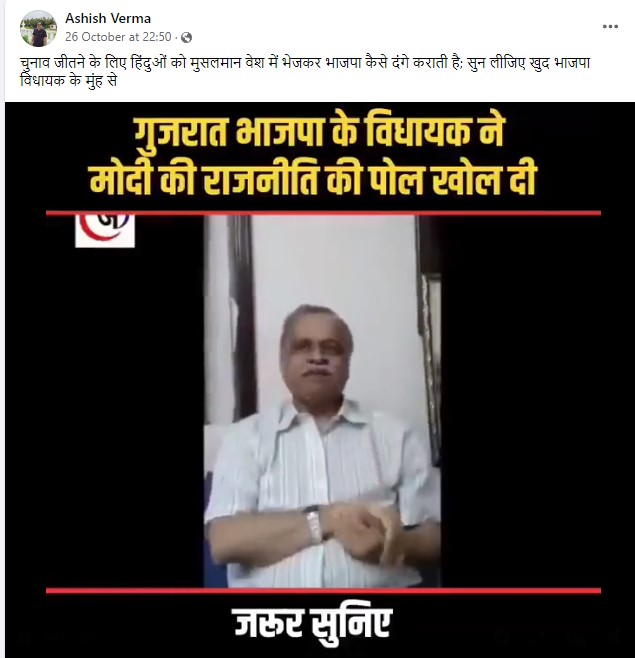
Task: Click the first caption line starting with चुनाव जीतने
Action: [x=305, y=63]
